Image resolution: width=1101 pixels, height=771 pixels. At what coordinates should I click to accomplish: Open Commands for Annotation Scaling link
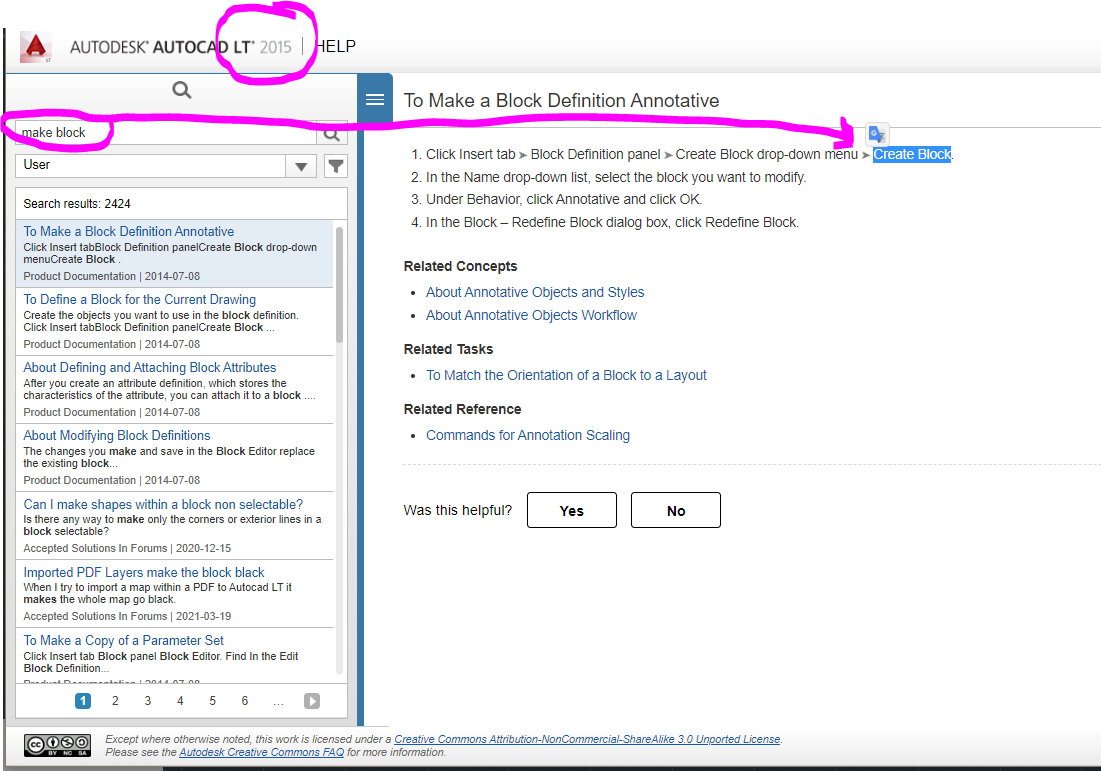pyautogui.click(x=528, y=435)
